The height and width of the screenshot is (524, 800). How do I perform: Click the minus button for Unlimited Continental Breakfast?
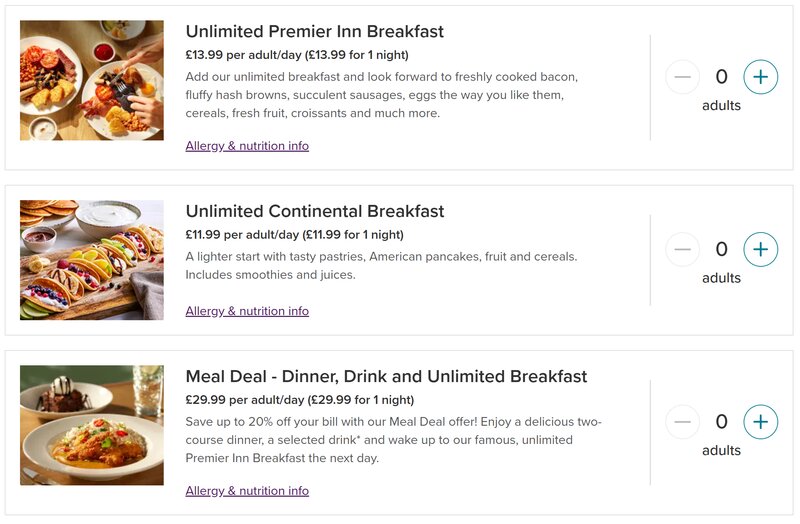(x=682, y=249)
